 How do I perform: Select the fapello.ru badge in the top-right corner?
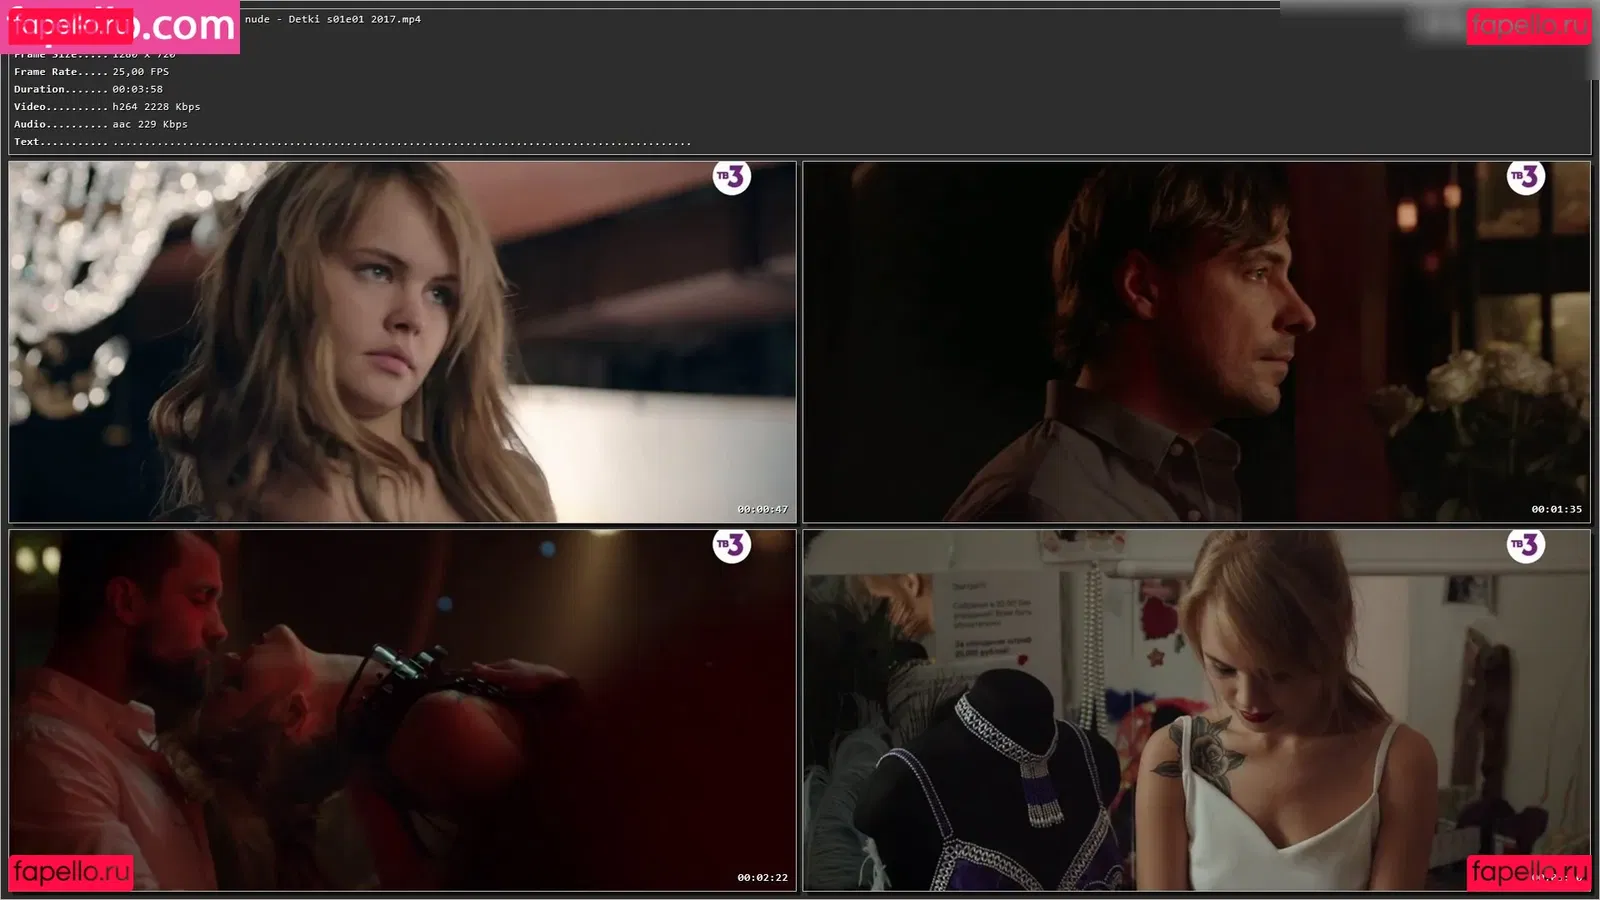point(1528,27)
